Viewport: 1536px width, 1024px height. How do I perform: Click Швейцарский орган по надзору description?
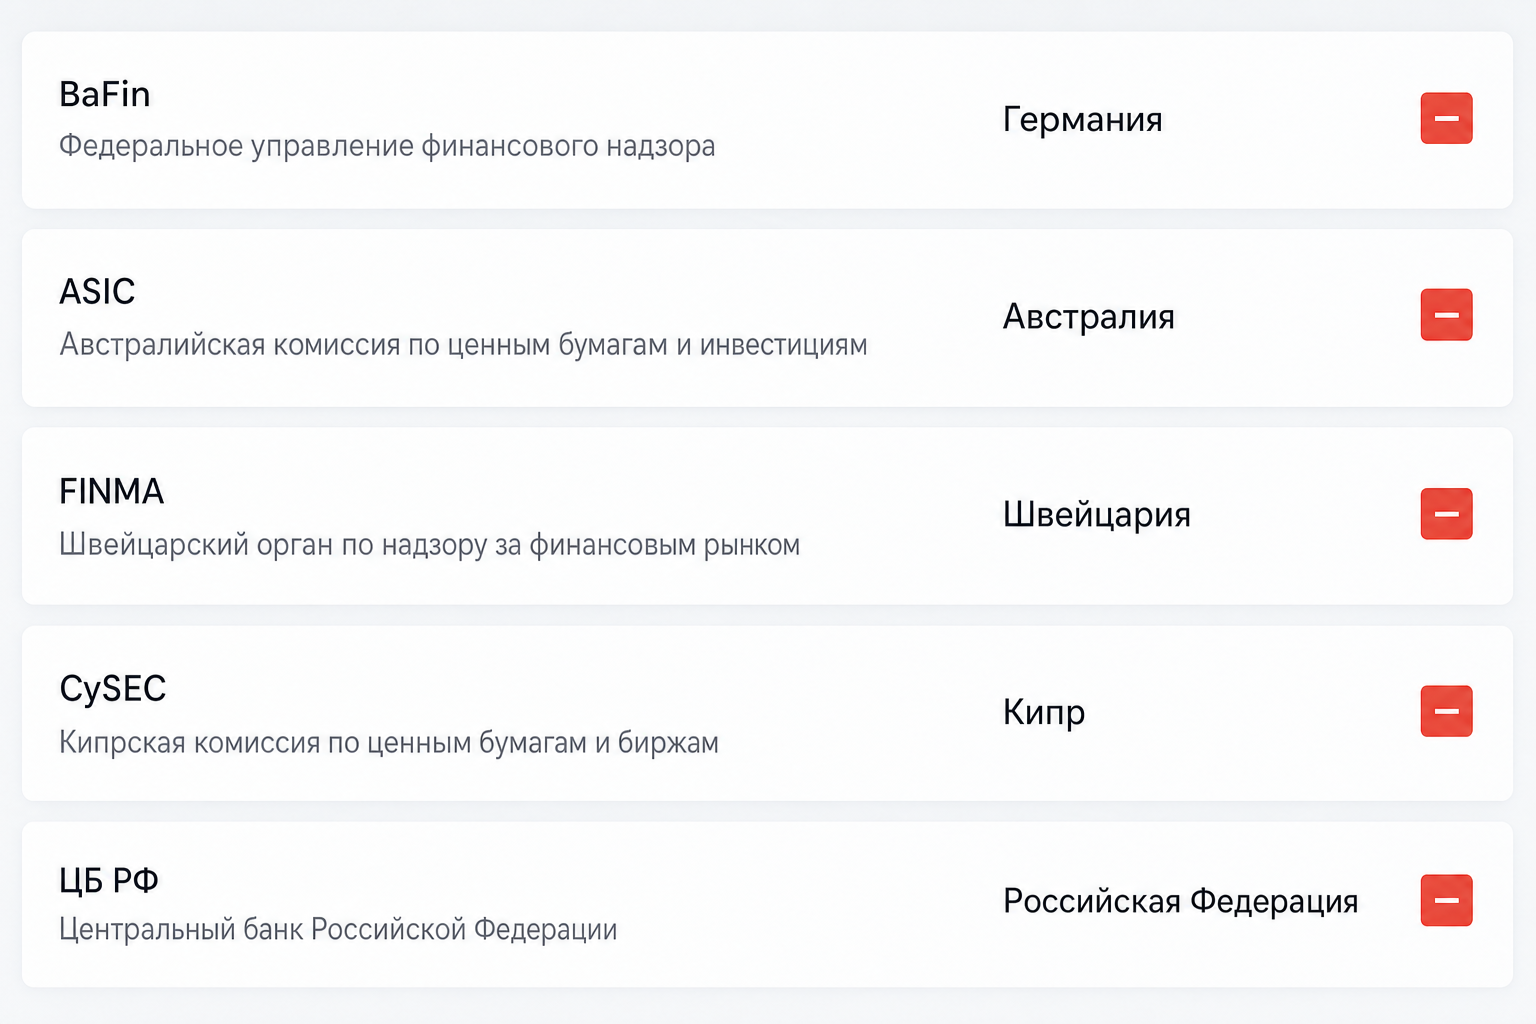[x=429, y=545]
